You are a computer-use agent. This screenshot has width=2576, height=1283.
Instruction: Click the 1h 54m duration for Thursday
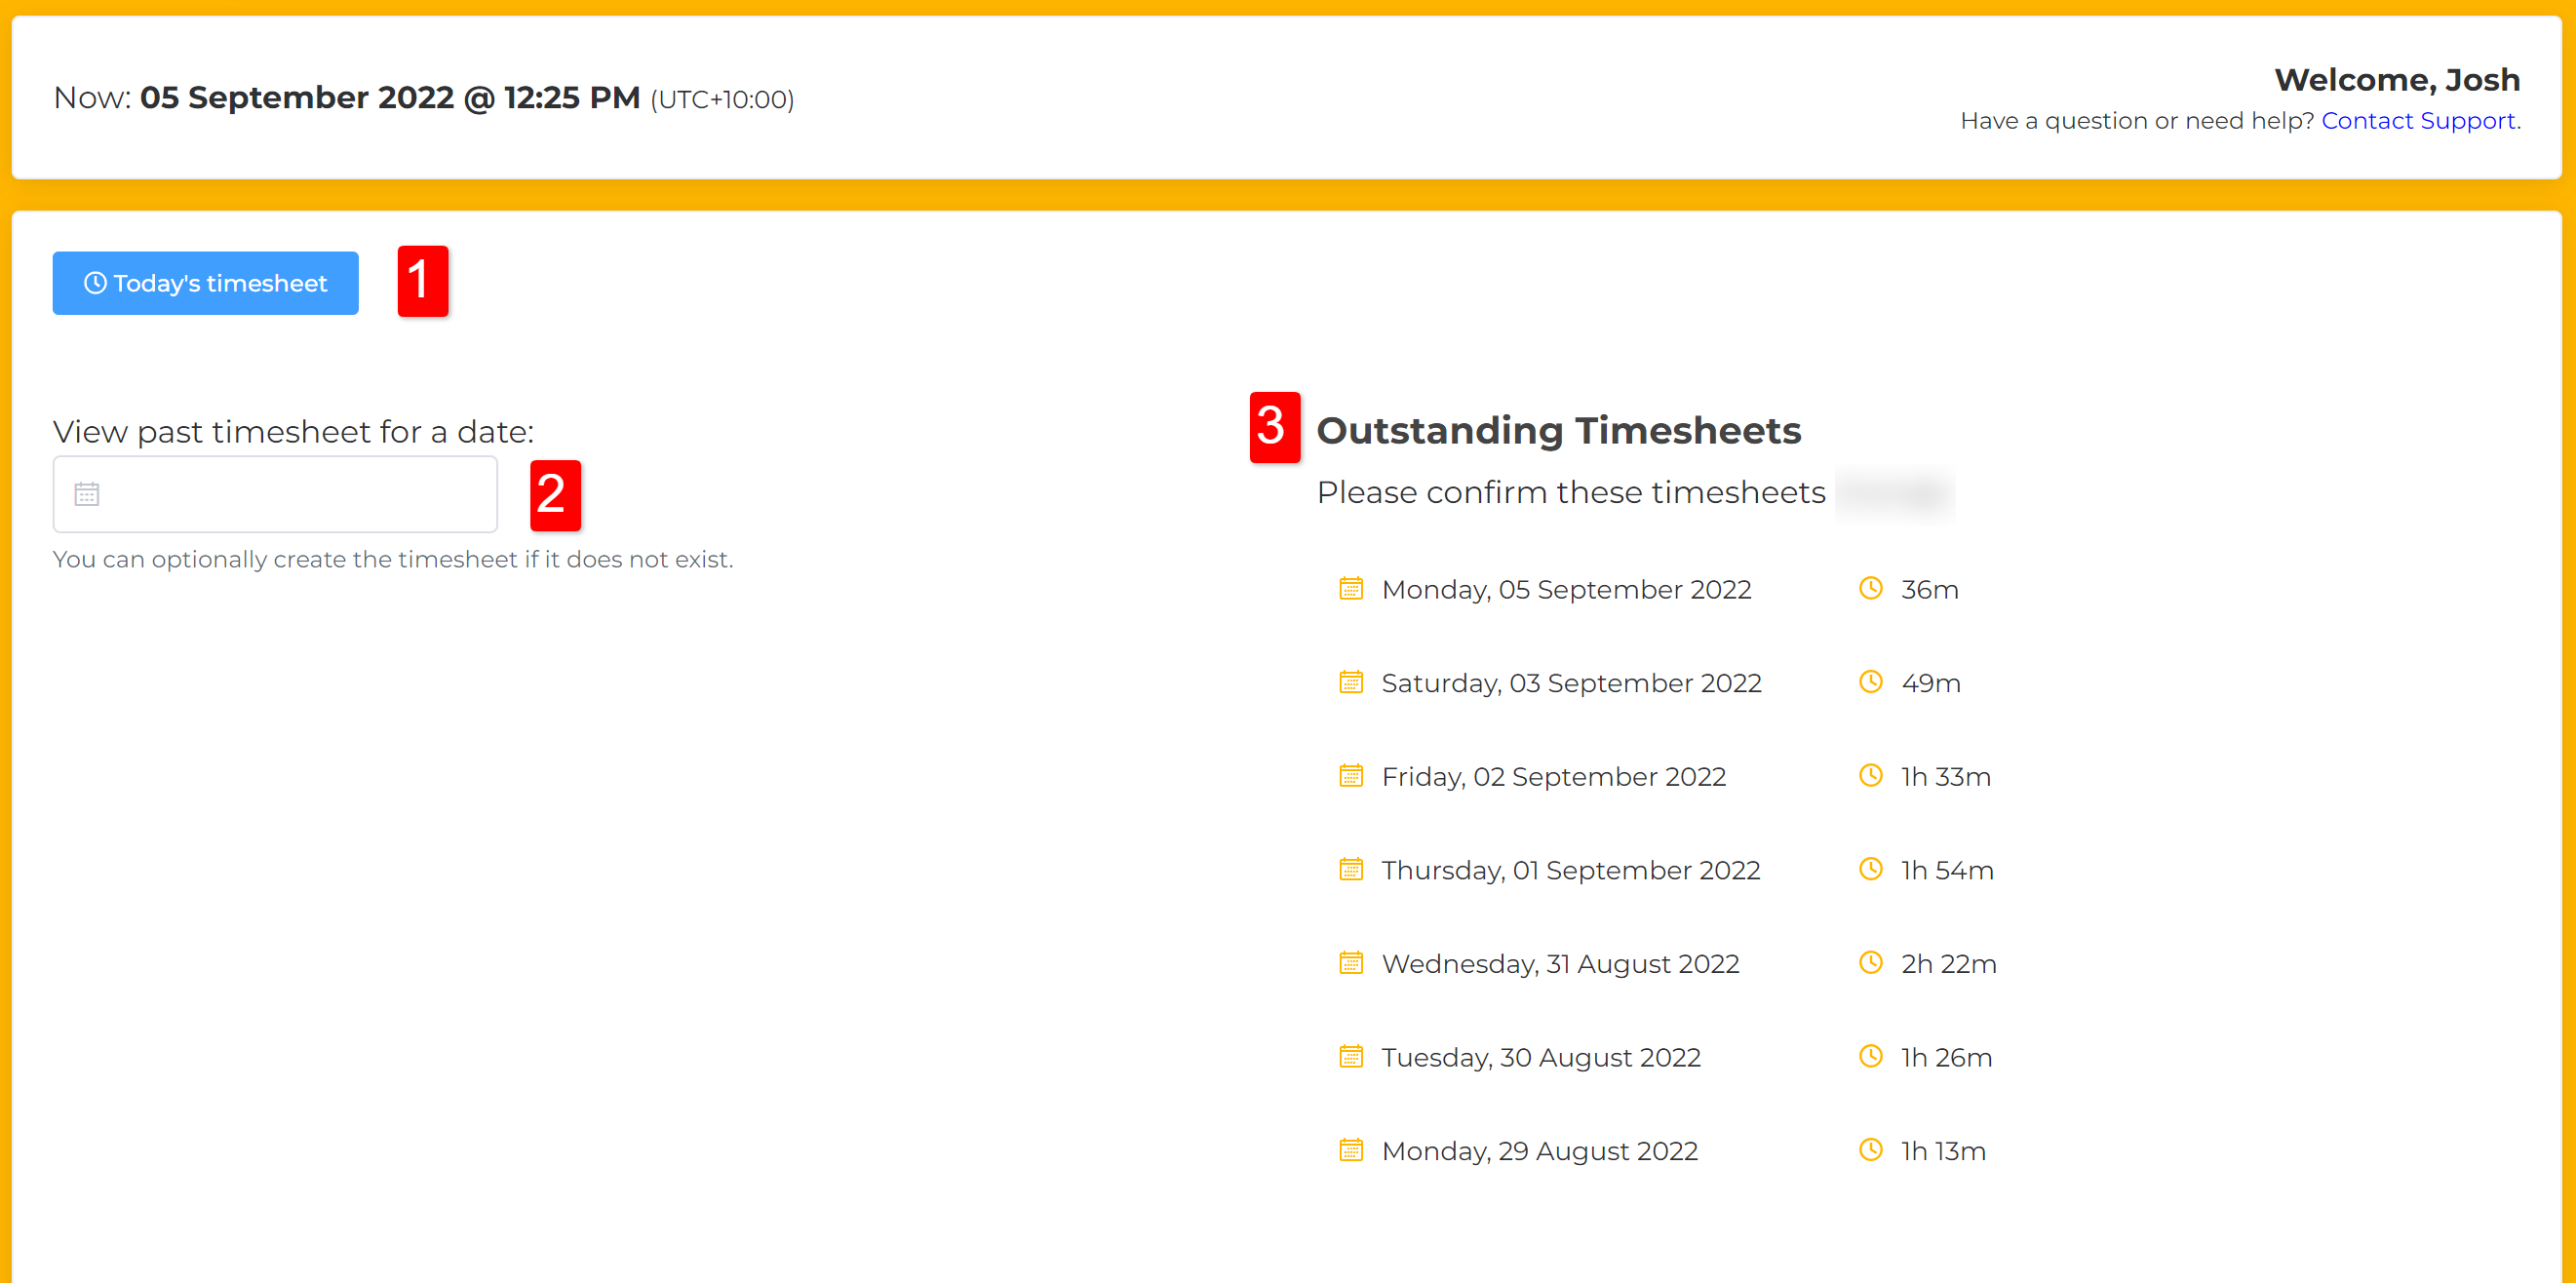pos(1946,870)
